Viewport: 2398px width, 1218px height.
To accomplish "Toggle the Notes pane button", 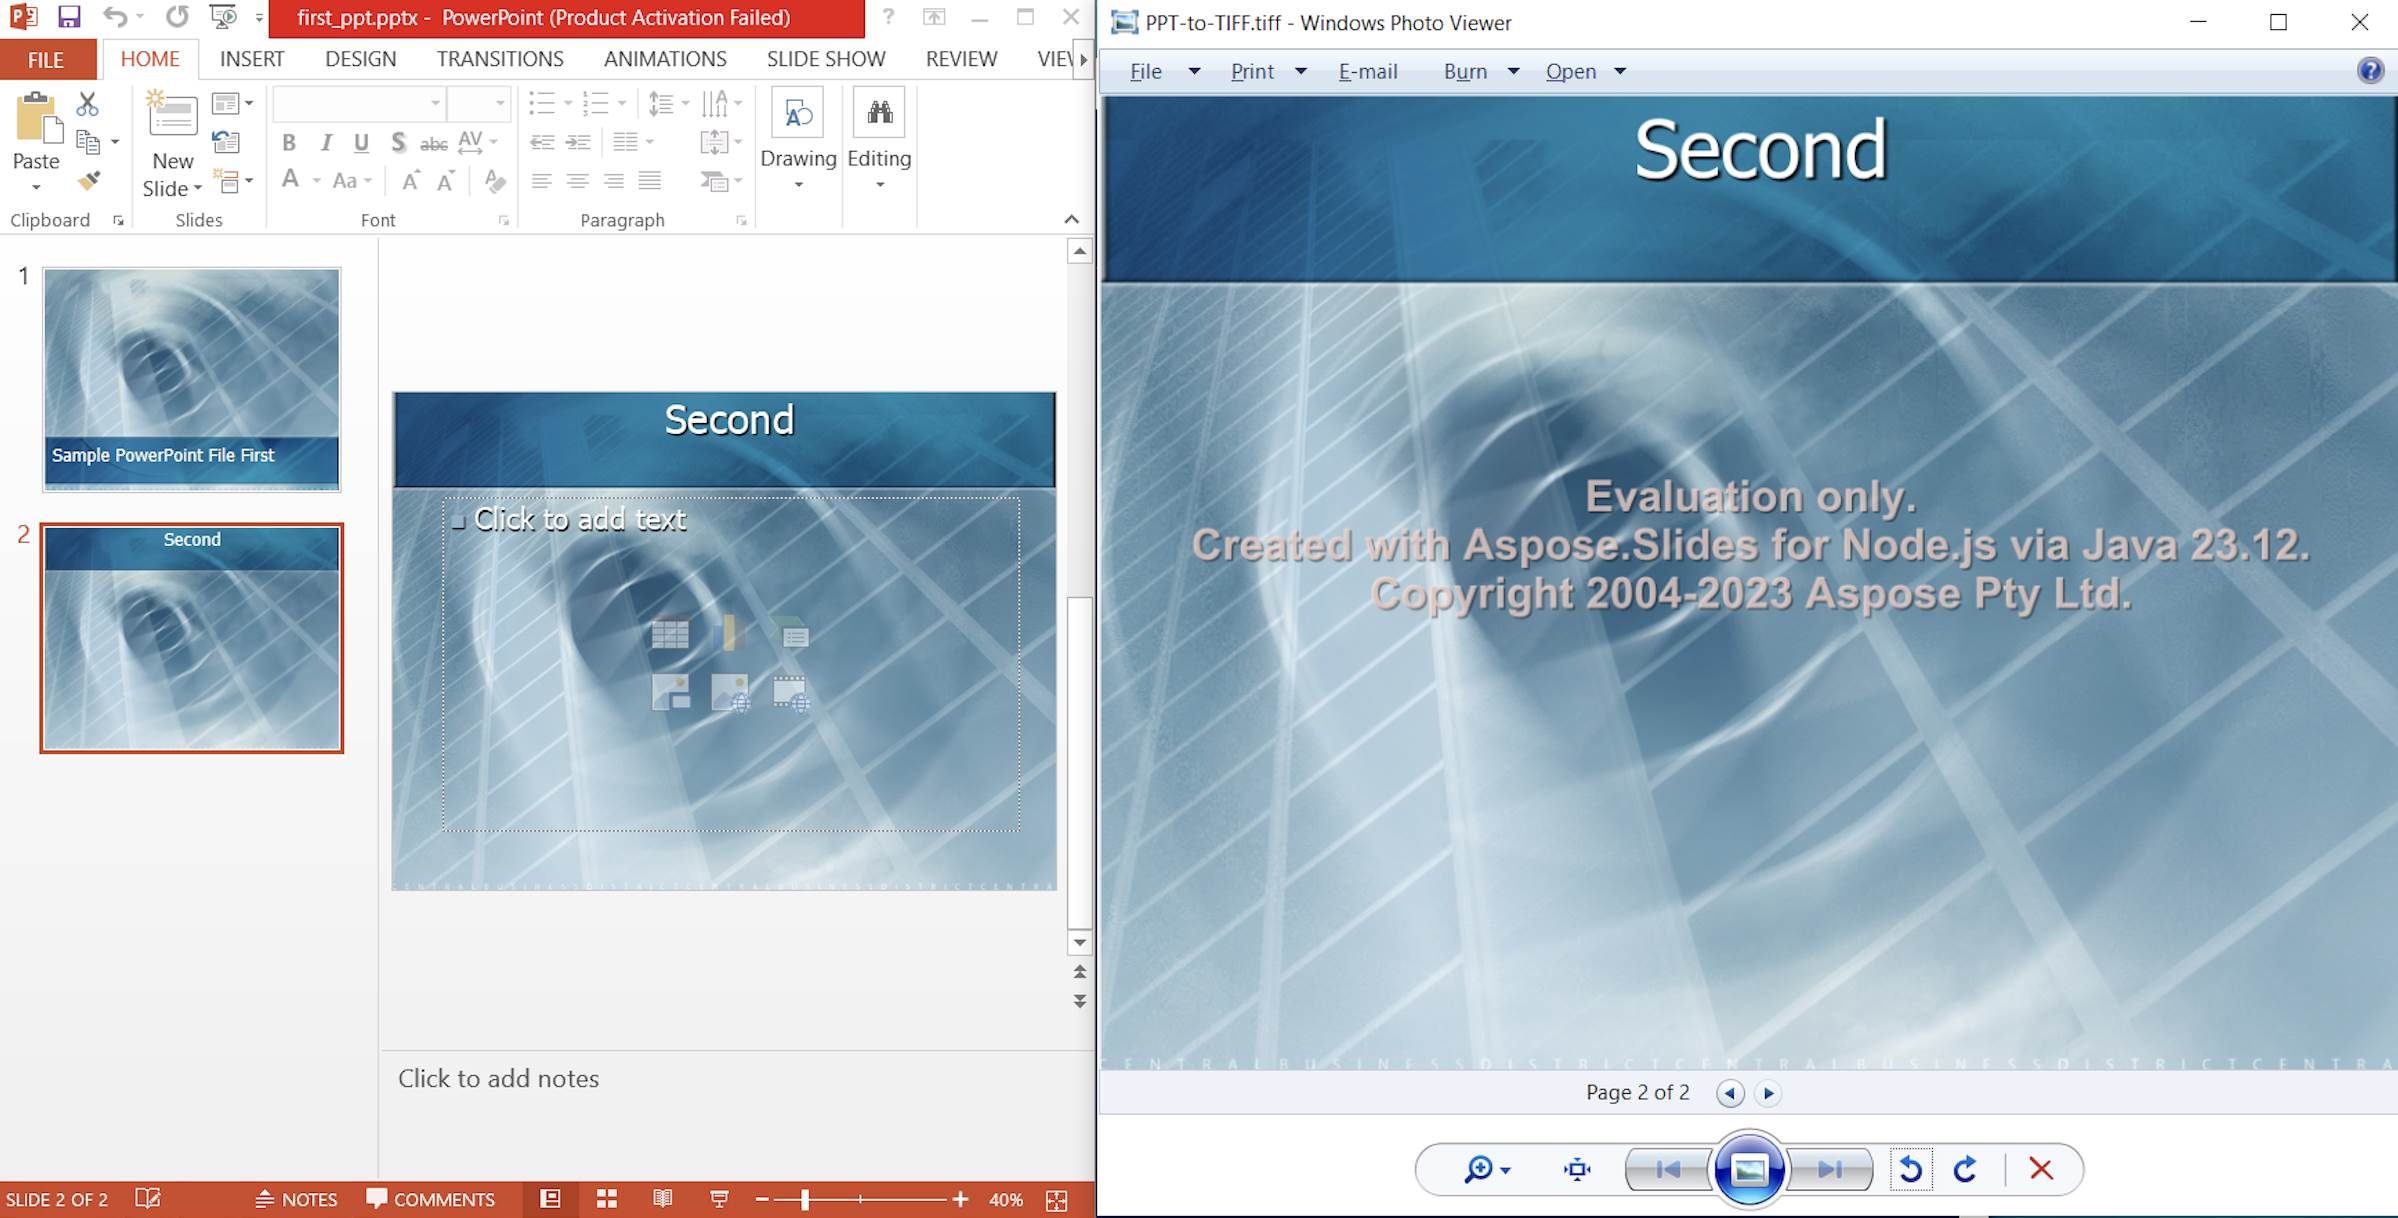I will [x=297, y=1199].
